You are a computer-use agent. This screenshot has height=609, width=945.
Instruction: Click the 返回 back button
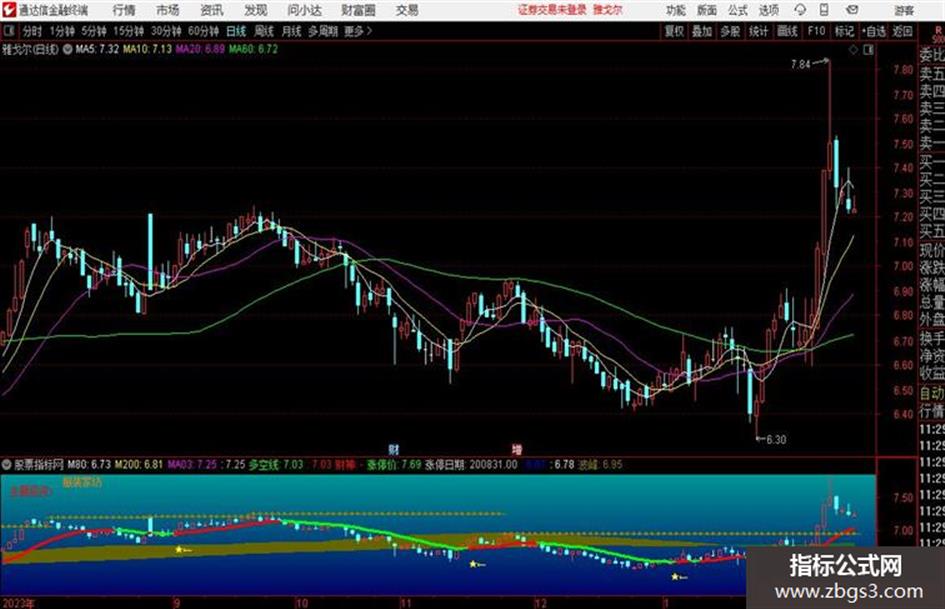click(902, 31)
